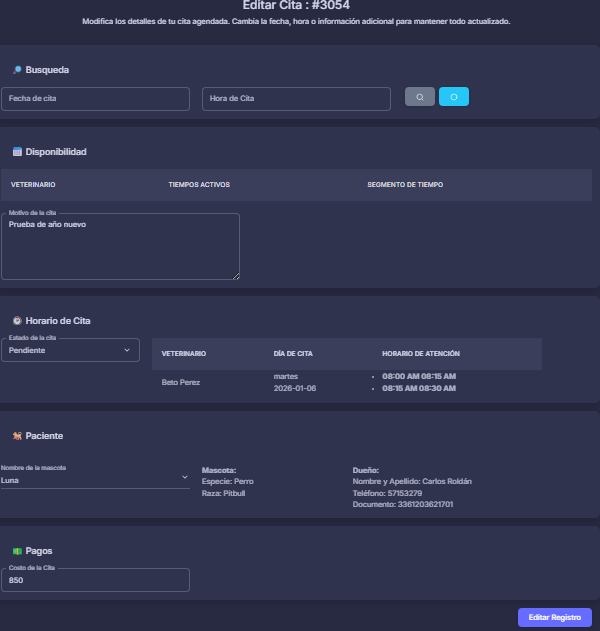Screen dimensions: 600x631
Task: Click the gray magnifier search button
Action: [x=419, y=97]
